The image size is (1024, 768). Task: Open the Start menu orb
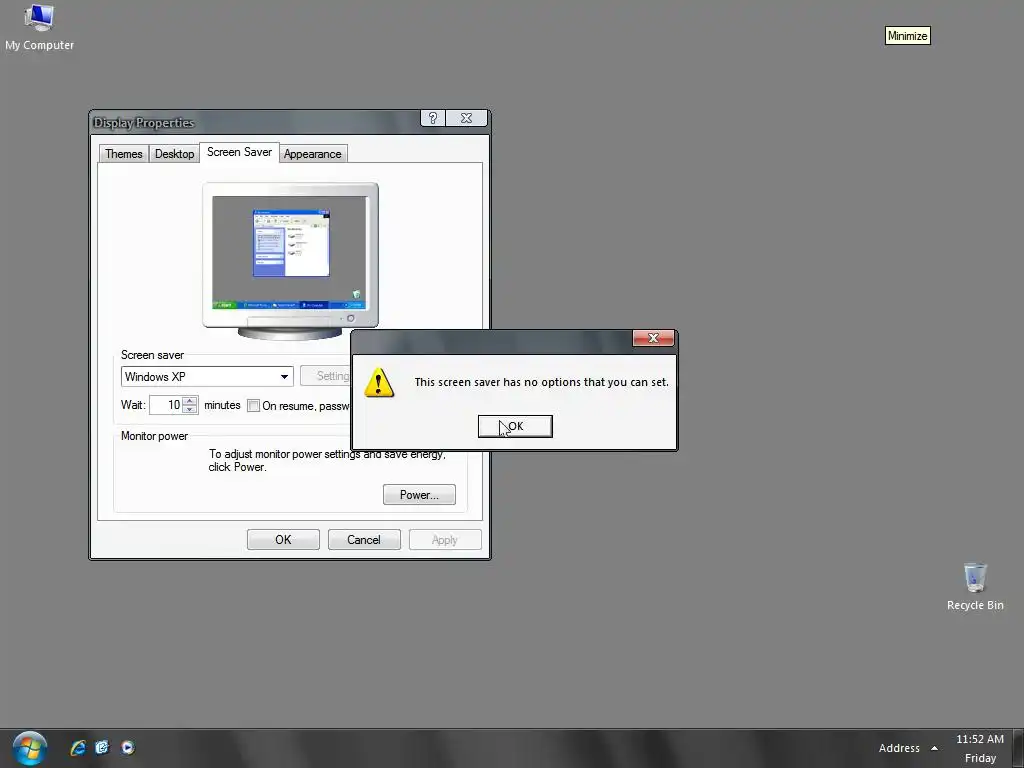[29, 748]
